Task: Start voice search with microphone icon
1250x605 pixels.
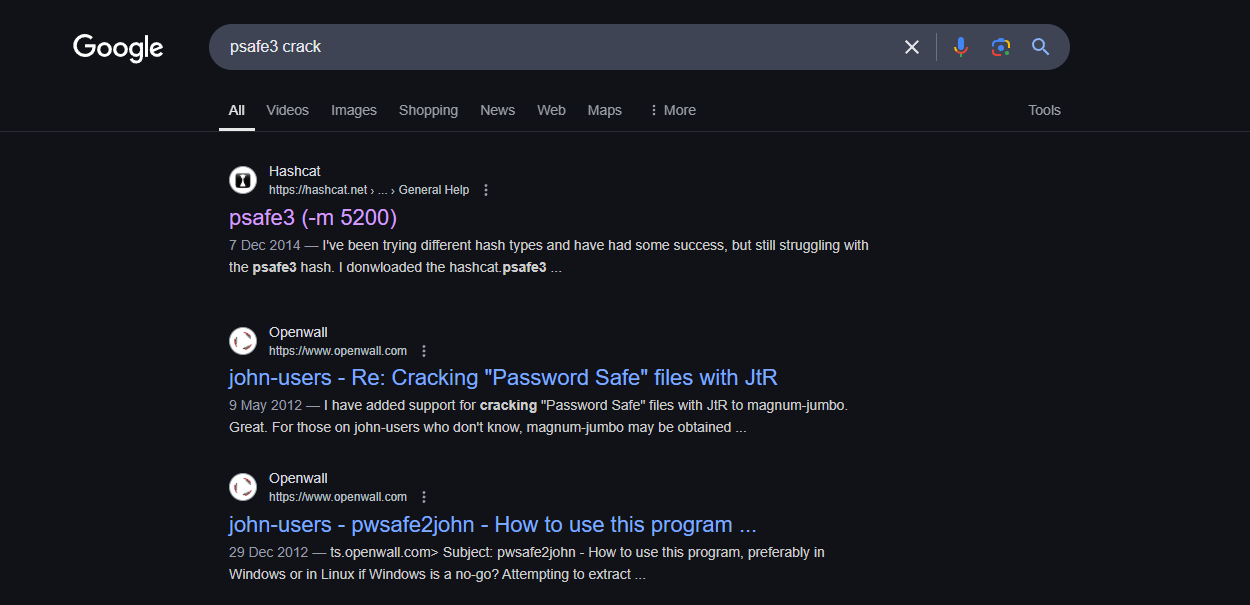Action: click(961, 47)
